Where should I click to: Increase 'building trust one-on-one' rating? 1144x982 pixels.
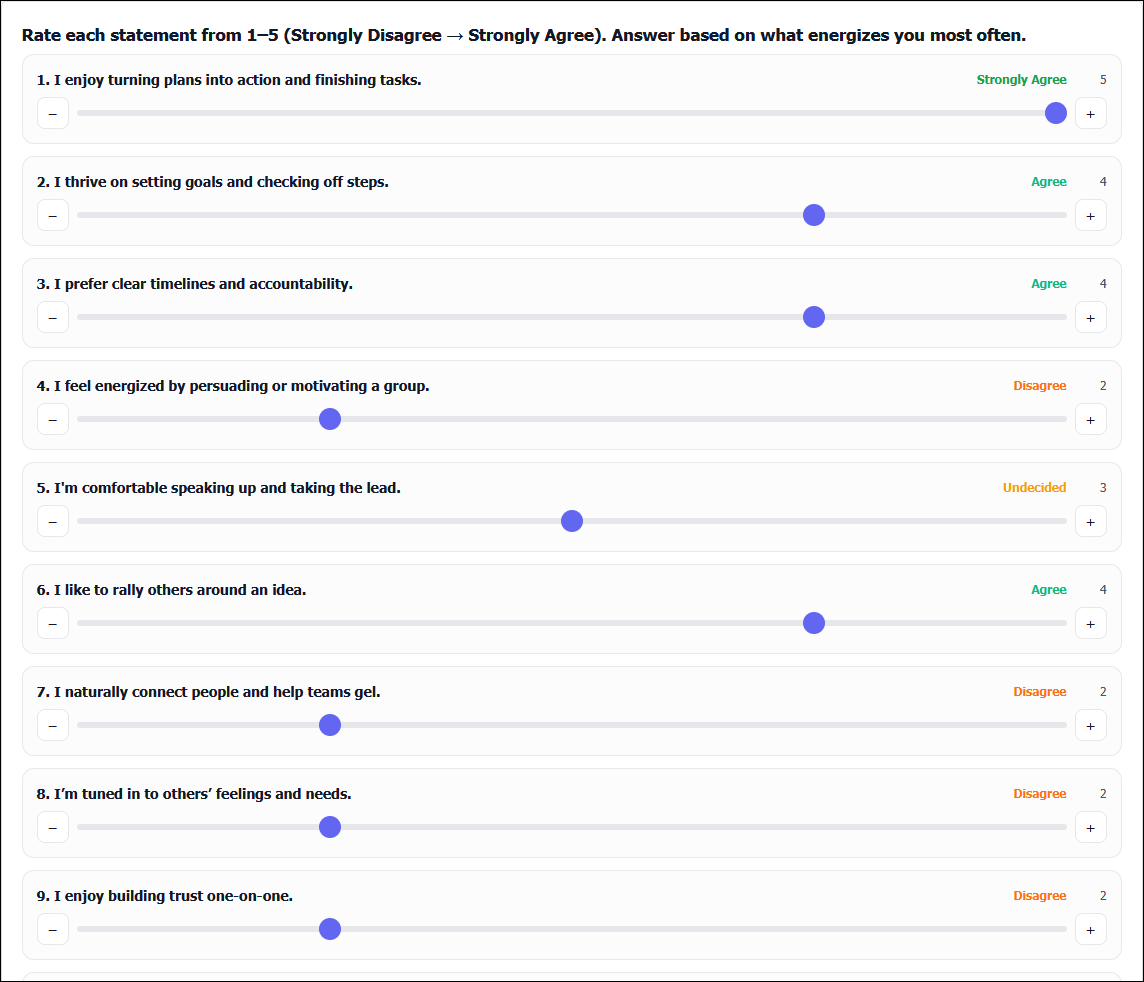(x=1090, y=930)
